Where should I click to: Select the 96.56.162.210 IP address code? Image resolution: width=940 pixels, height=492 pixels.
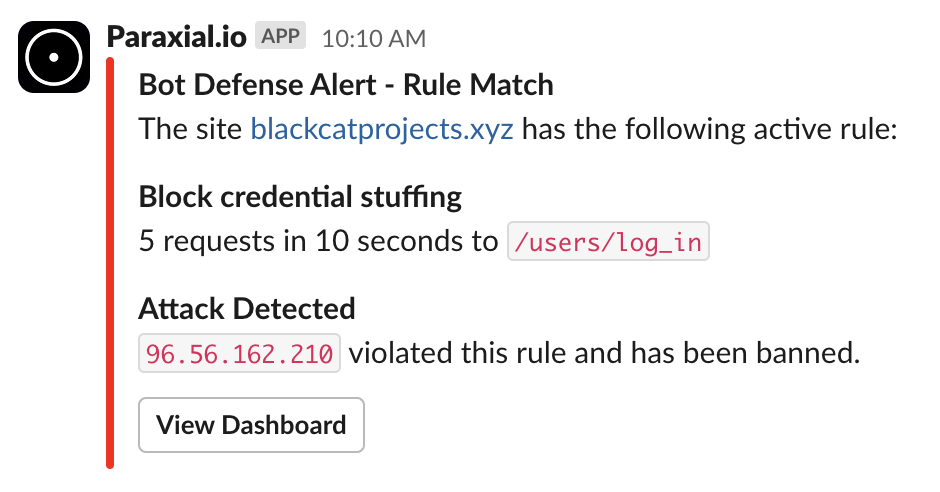click(239, 354)
